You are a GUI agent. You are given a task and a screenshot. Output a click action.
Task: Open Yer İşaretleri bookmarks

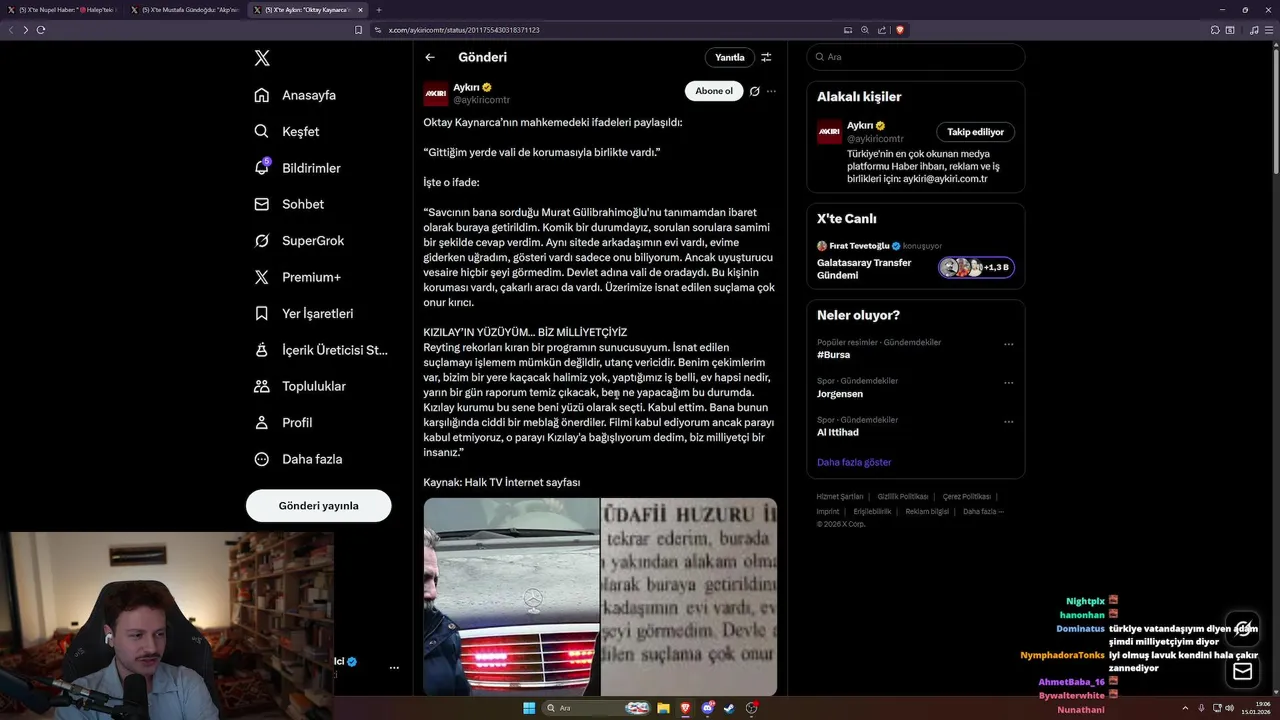304,313
